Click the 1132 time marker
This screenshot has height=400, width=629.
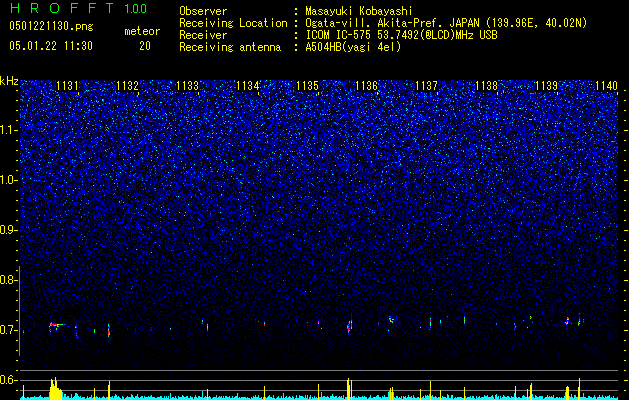click(x=128, y=86)
